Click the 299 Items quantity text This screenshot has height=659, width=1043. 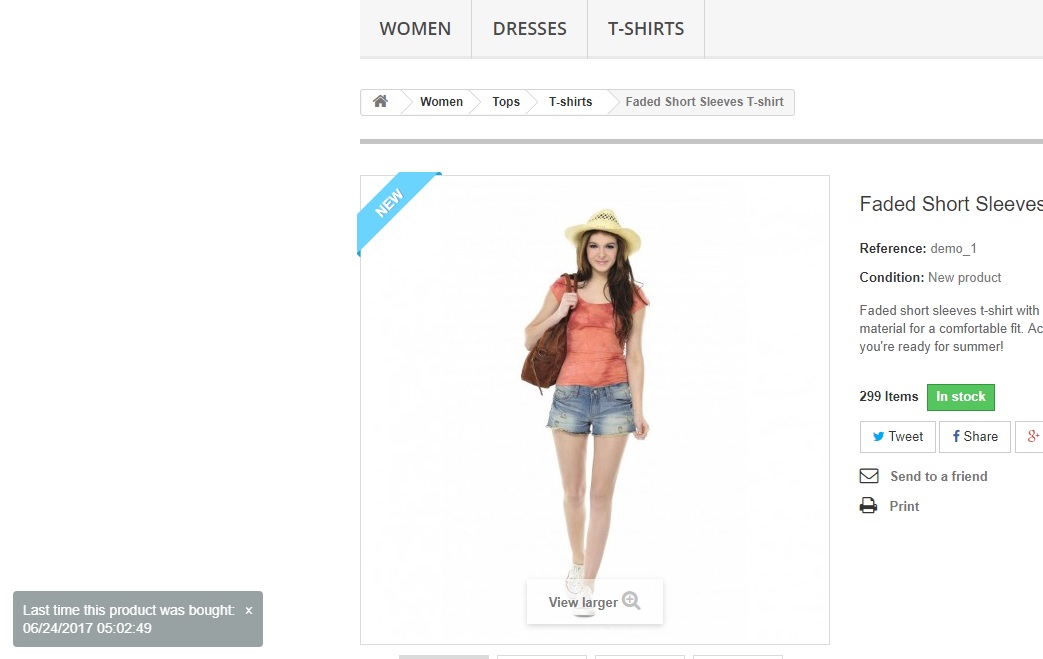point(889,396)
